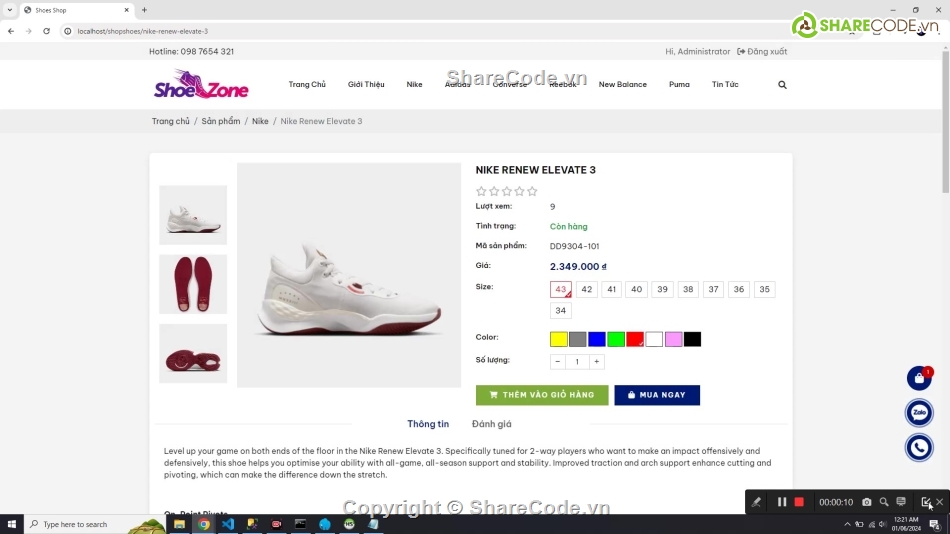The width and height of the screenshot is (950, 534).
Task: Take a screenshot with camera icon
Action: (x=867, y=502)
